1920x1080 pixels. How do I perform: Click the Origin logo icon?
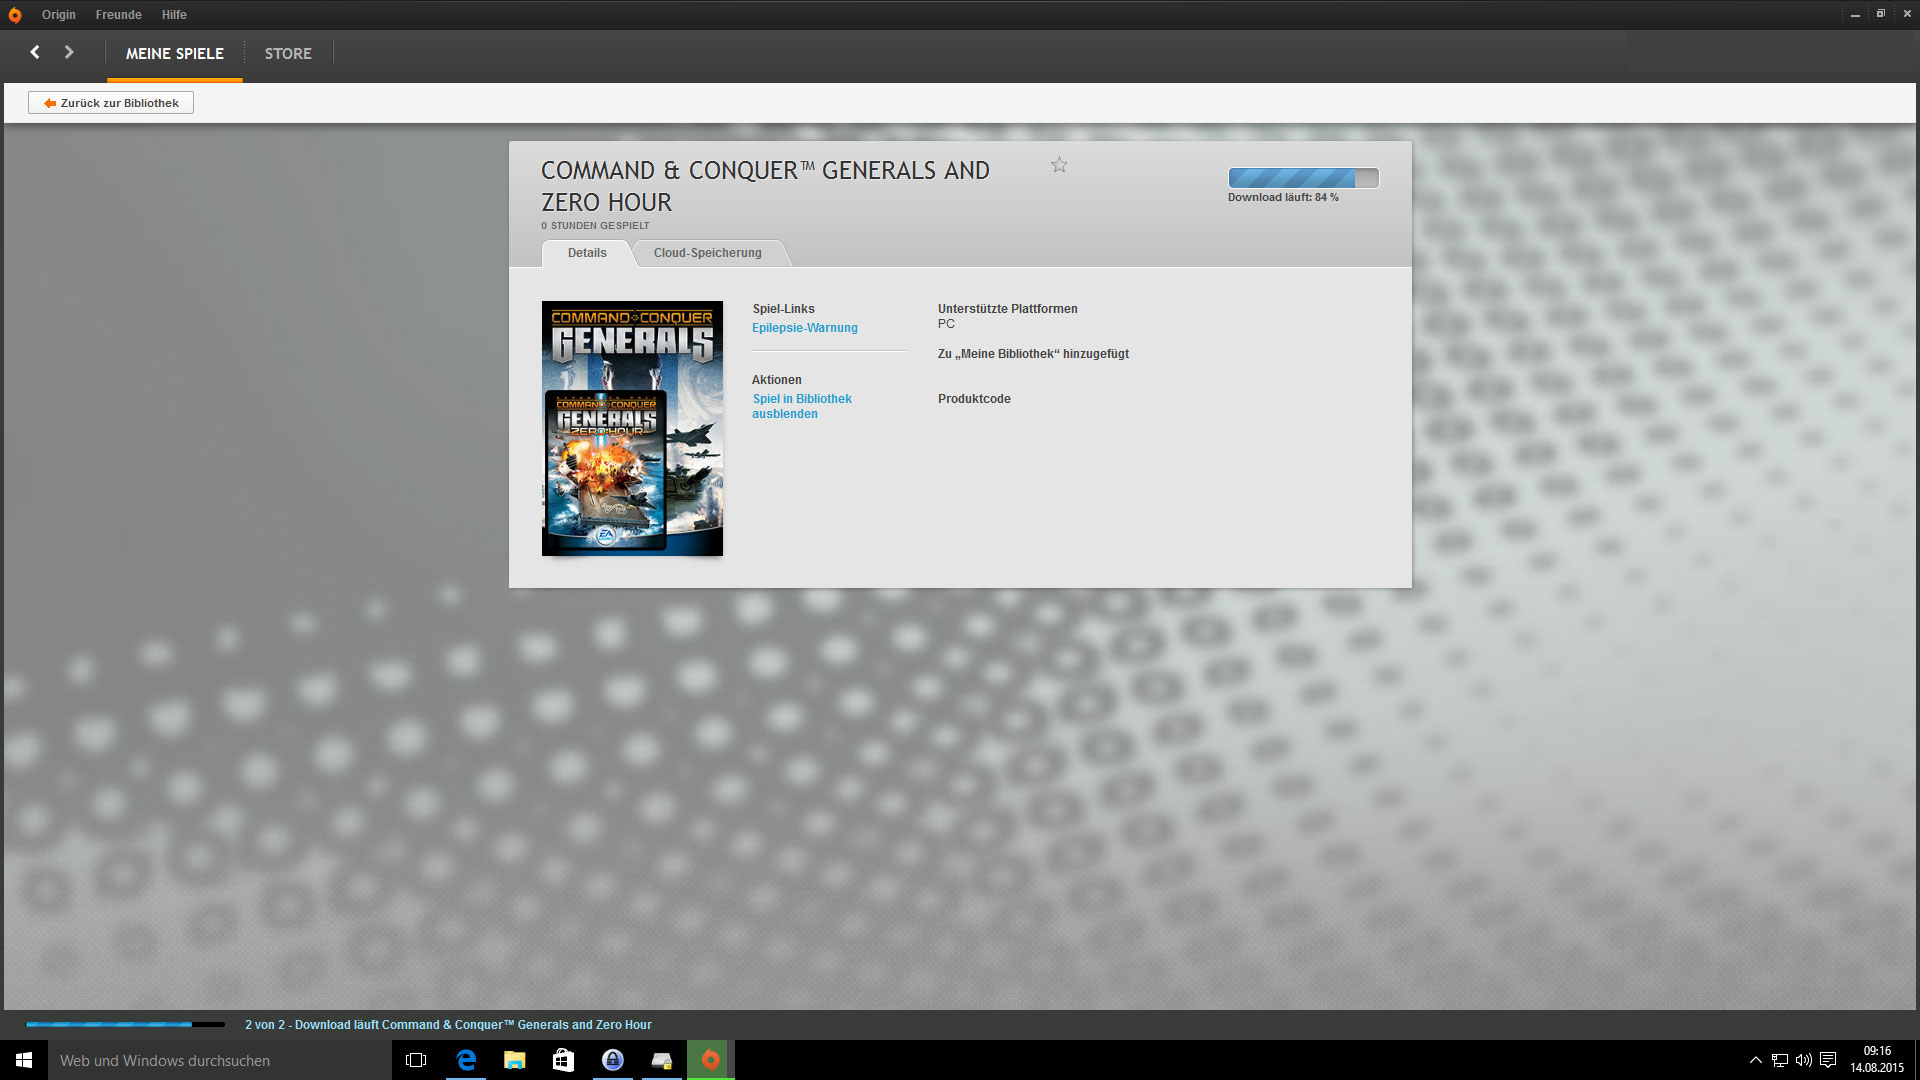coord(14,15)
